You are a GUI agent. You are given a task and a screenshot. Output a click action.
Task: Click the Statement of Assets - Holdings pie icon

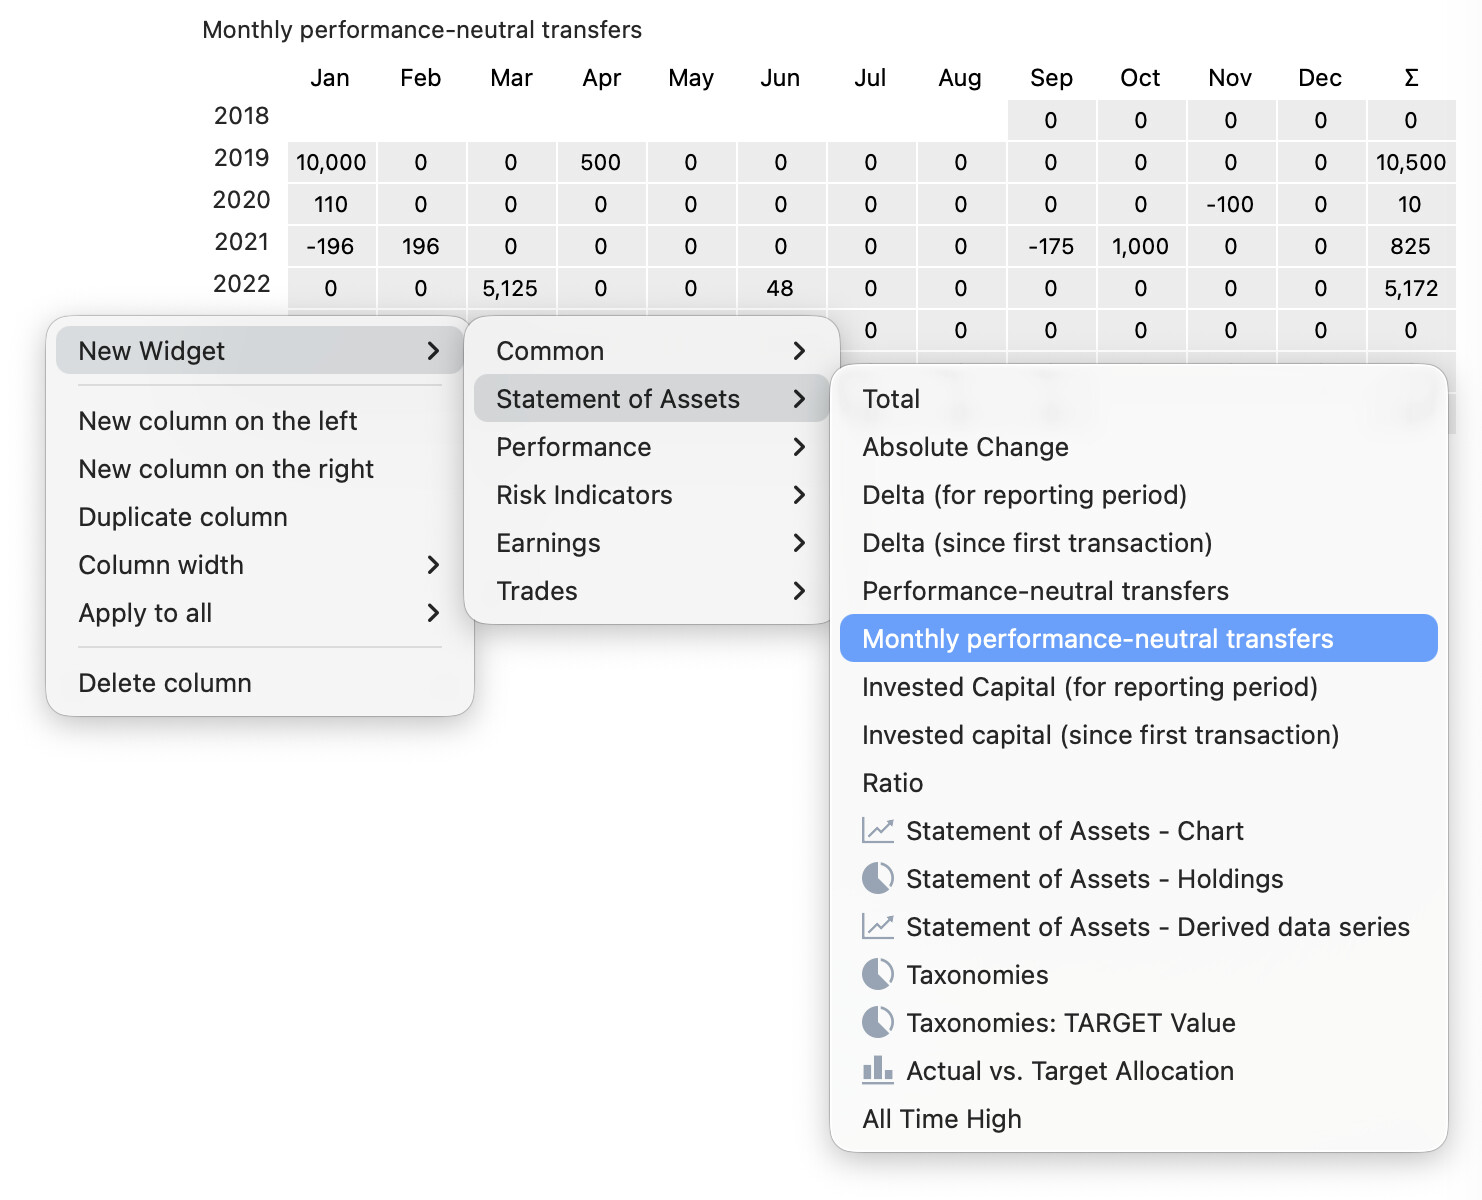coord(877,879)
